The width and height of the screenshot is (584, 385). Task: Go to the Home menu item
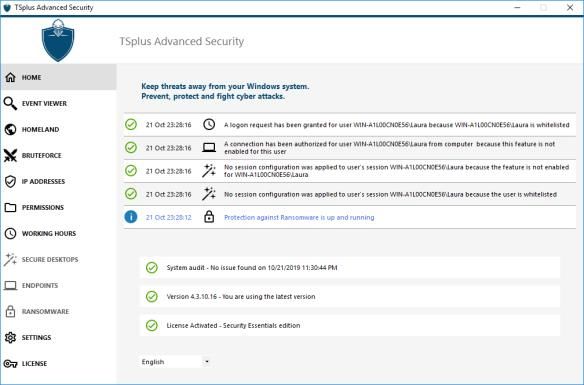[58, 77]
